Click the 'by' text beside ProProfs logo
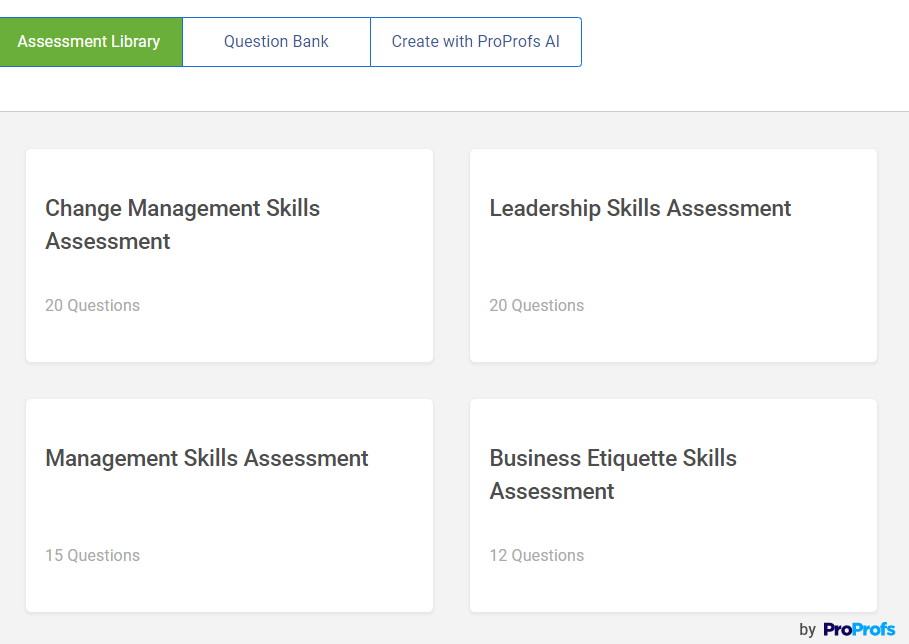The height and width of the screenshot is (644, 909). 808,630
